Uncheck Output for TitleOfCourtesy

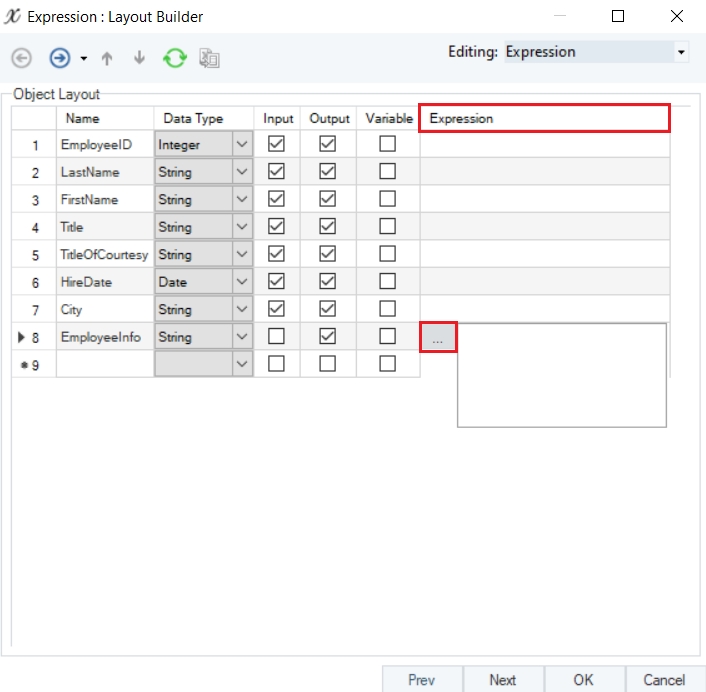point(327,254)
